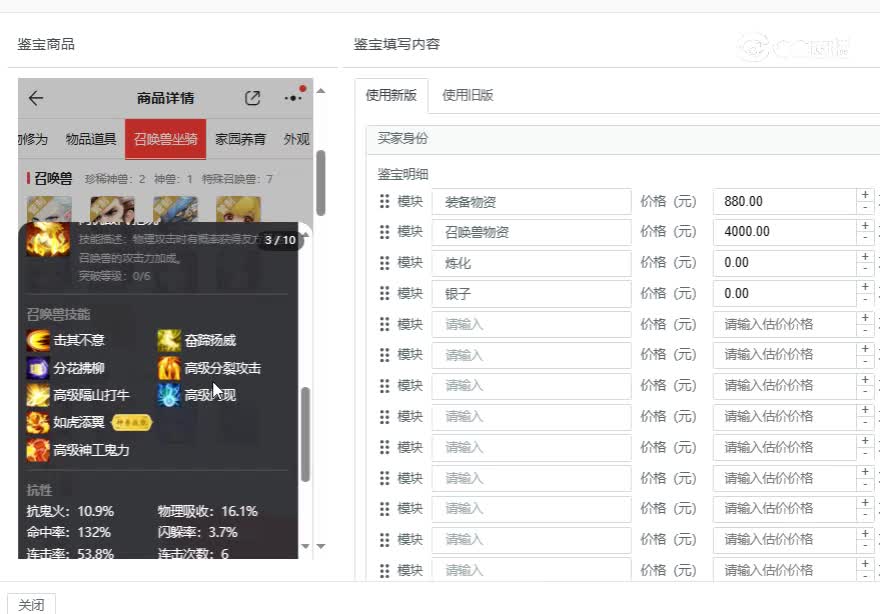Click the blue skill icon beside 高级隔山打牛
The width and height of the screenshot is (880, 614).
(169, 395)
